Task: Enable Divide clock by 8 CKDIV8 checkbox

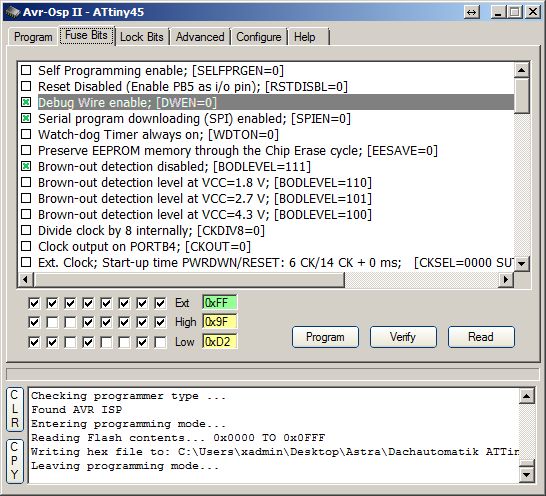Action: click(26, 230)
